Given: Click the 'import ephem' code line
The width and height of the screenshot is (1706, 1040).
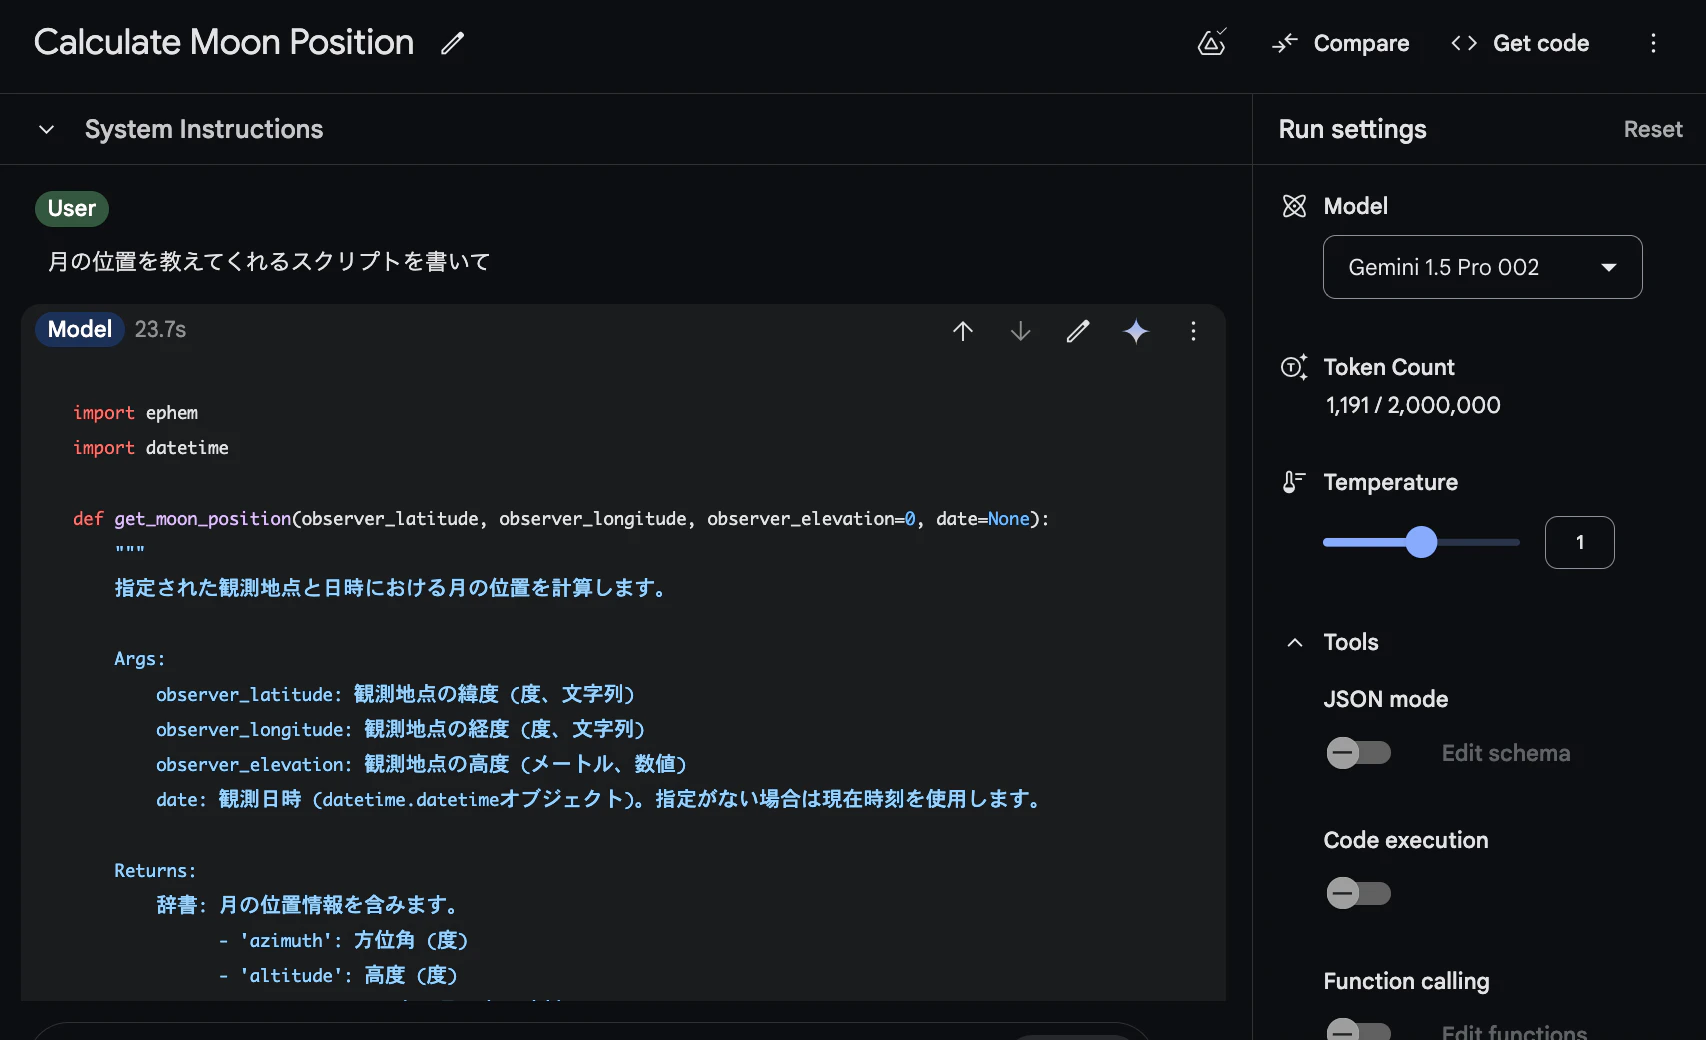Looking at the screenshot, I should (135, 413).
